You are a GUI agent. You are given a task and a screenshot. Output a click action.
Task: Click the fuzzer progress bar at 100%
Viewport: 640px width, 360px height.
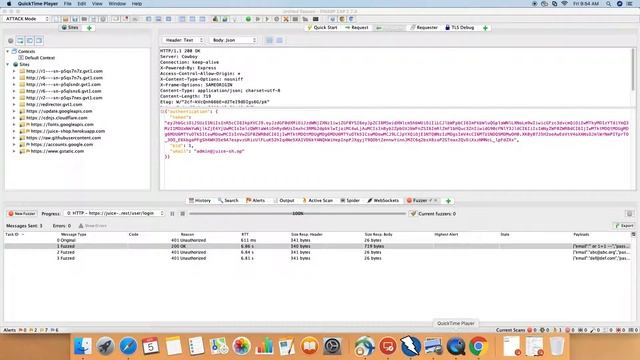click(x=298, y=213)
